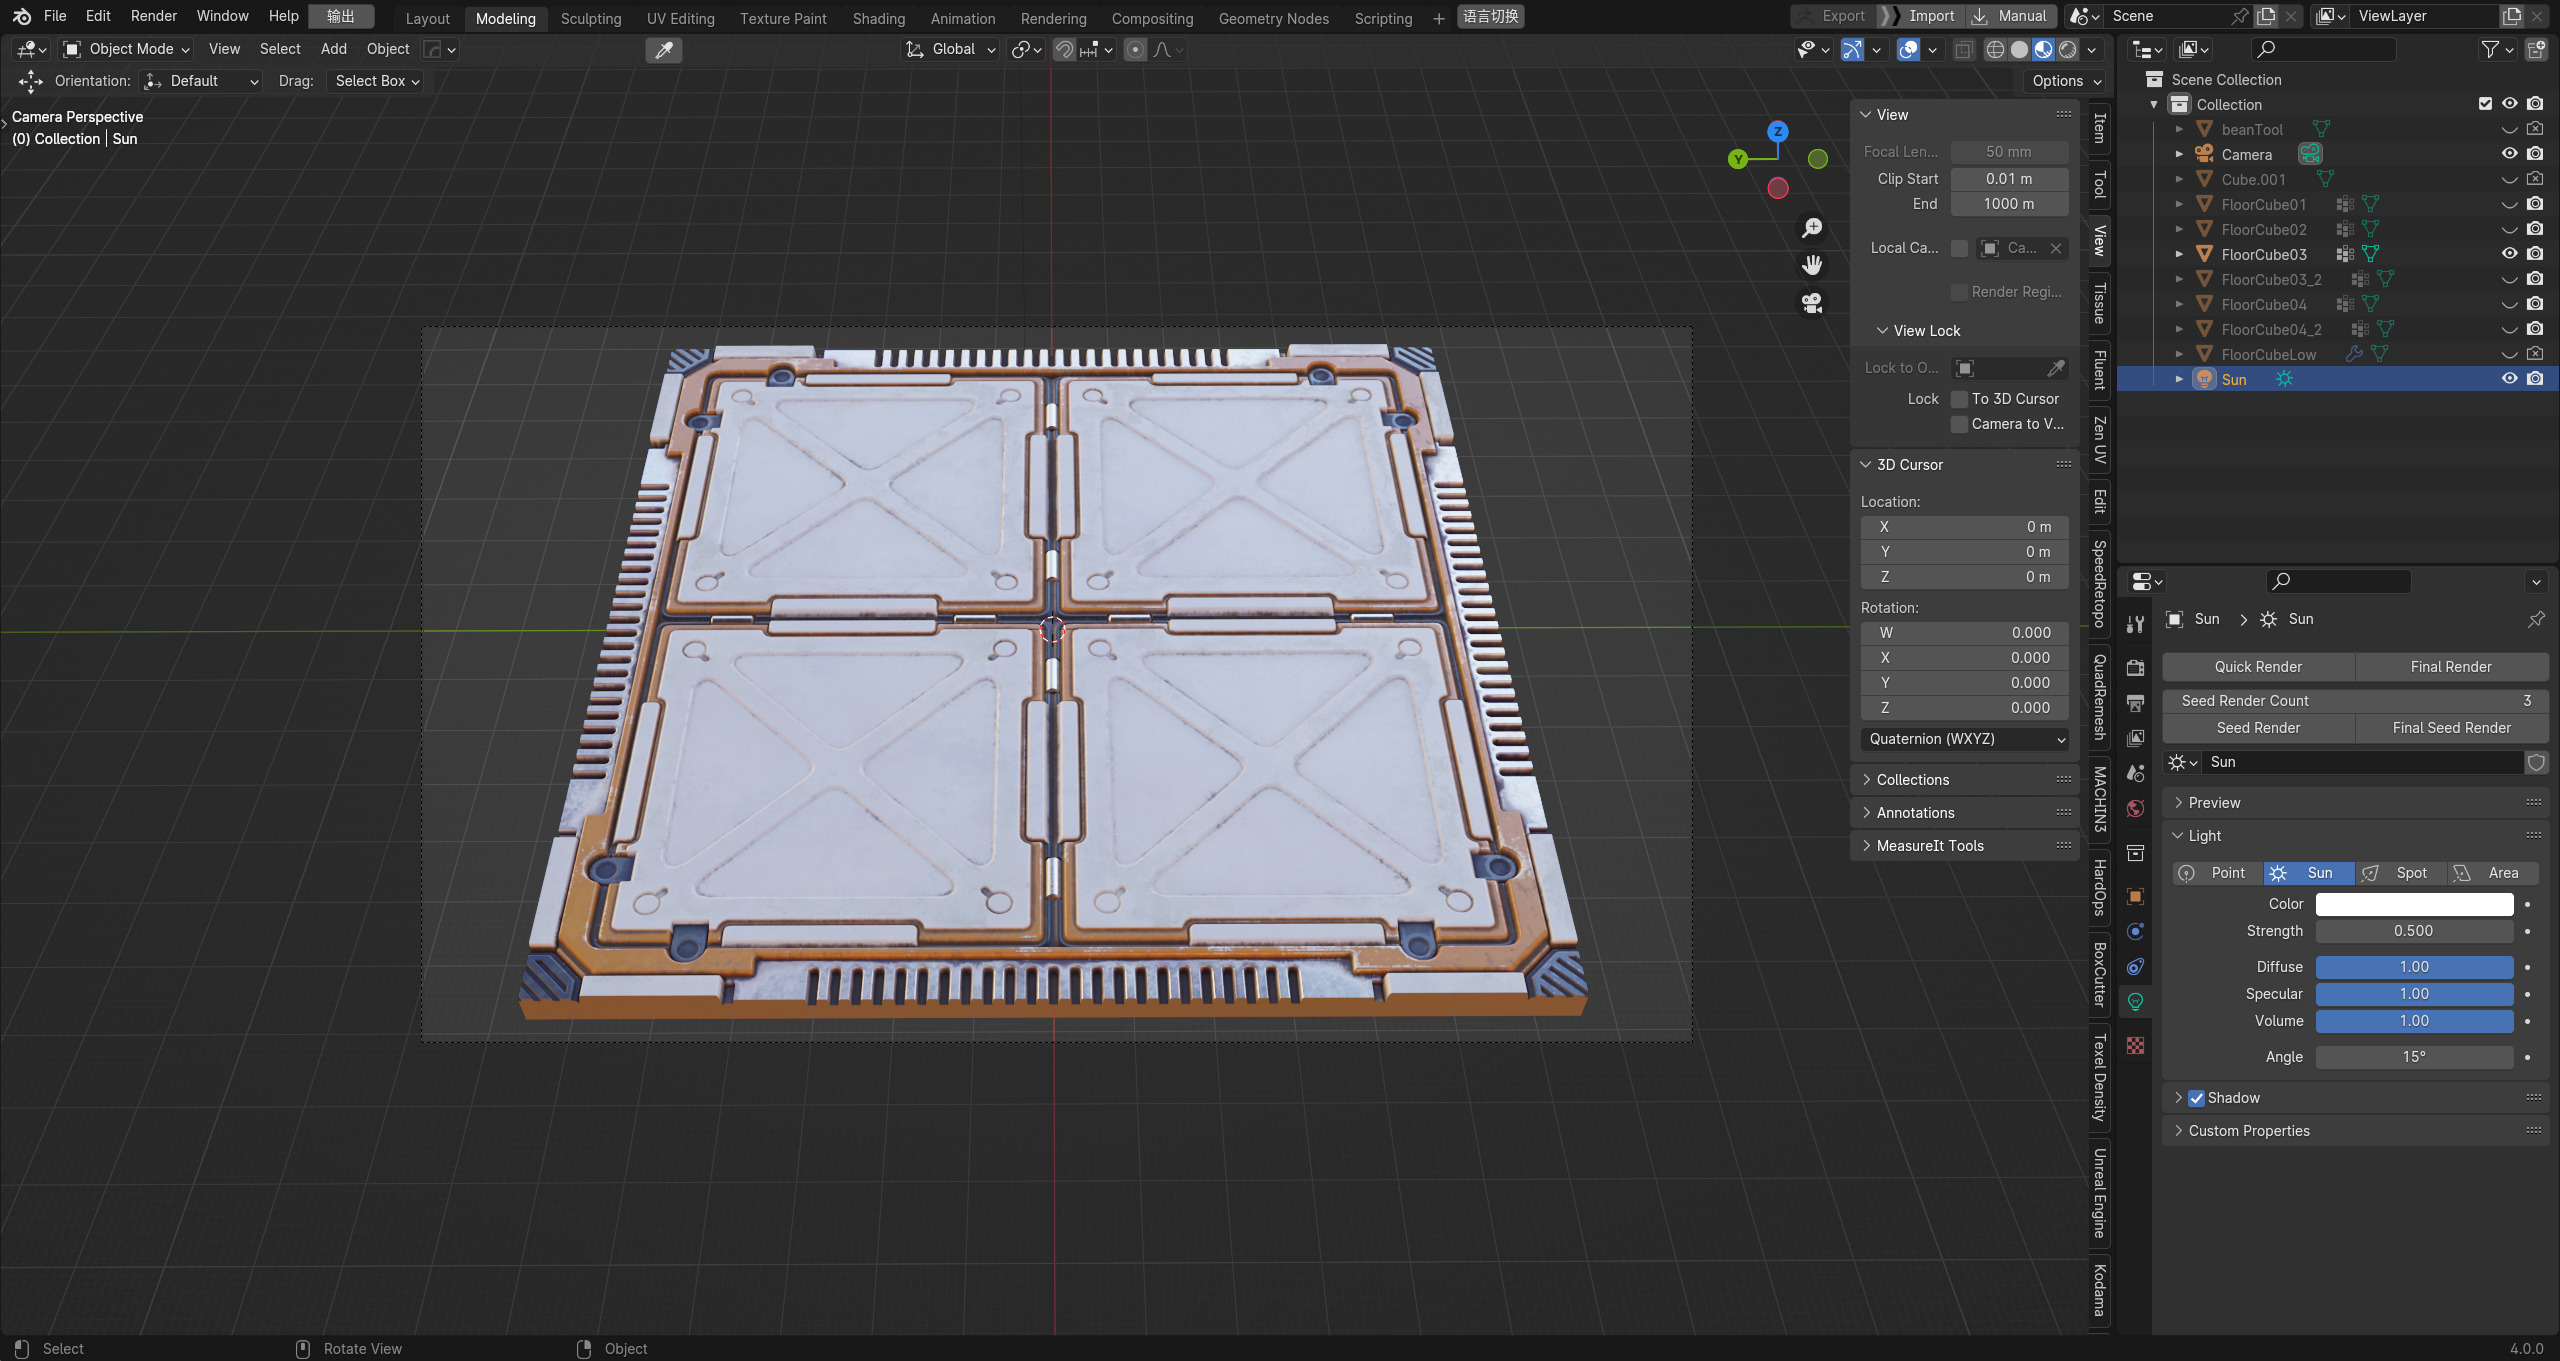Hide FloorCube03 in viewport
The width and height of the screenshot is (2560, 1361).
tap(2509, 254)
